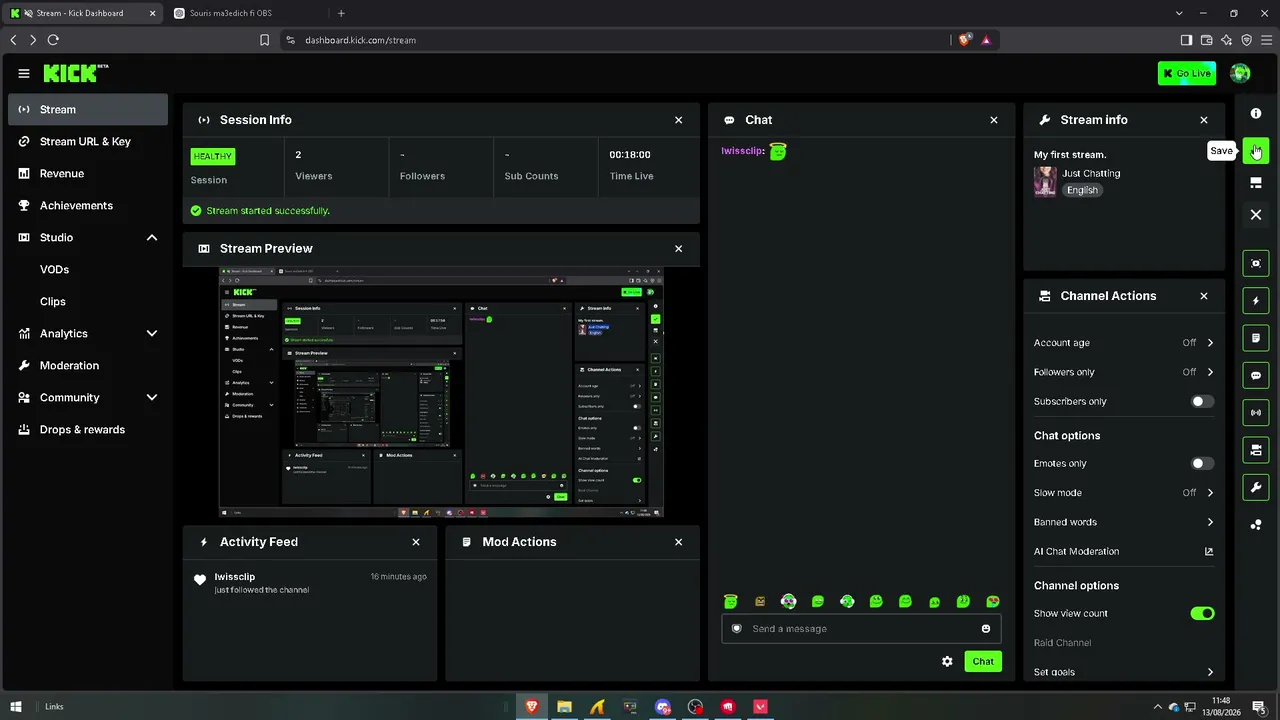The height and width of the screenshot is (720, 1280).
Task: Toggle the Session Info broadcast widget icon
Action: 1256,413
